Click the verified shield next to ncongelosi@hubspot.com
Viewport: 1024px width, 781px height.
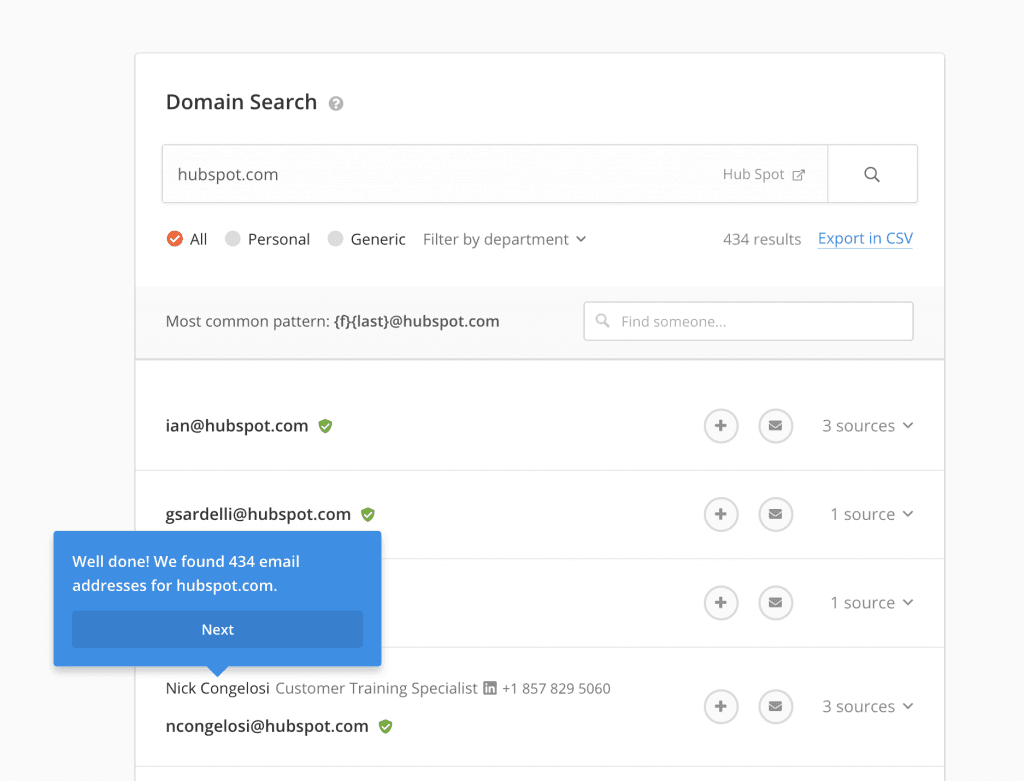coord(385,726)
